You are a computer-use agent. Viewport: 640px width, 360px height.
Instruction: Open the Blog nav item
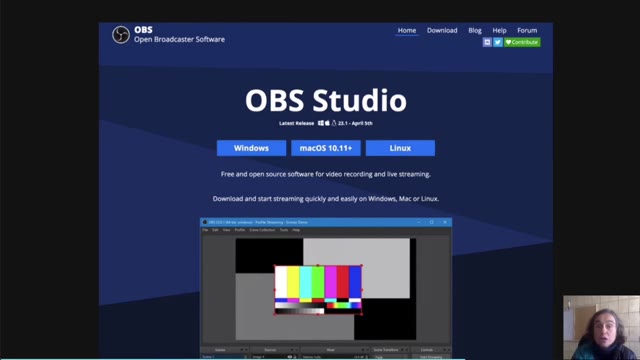click(475, 30)
